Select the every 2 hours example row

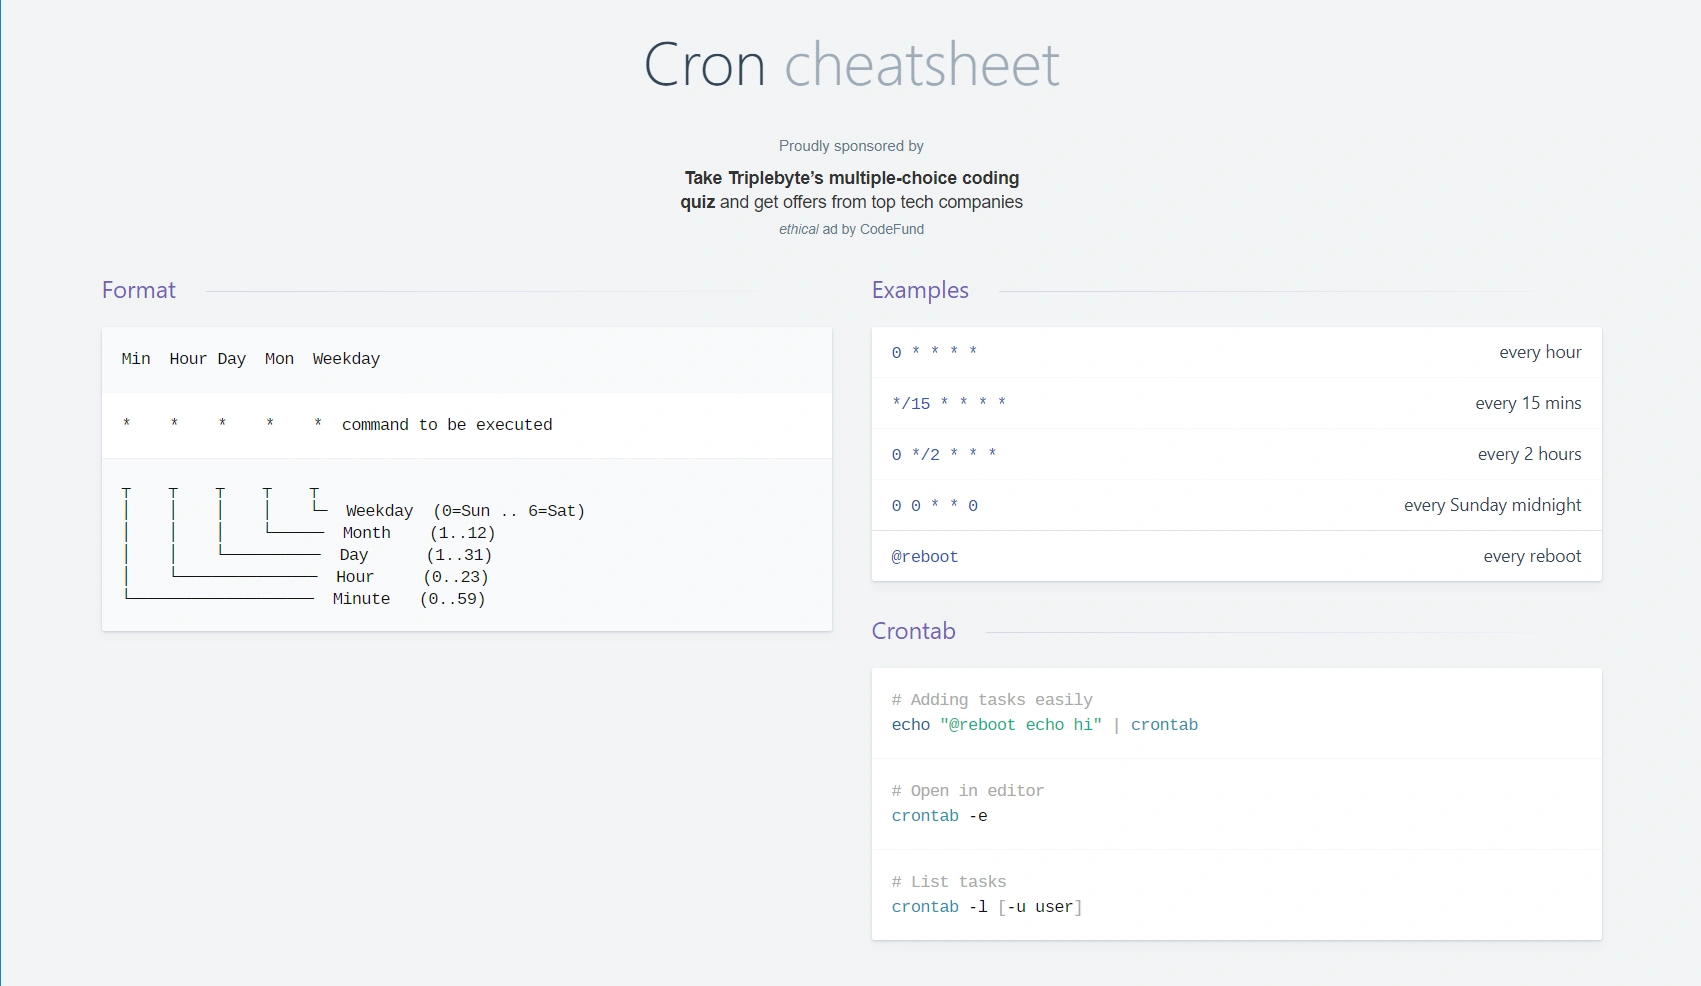point(944,455)
